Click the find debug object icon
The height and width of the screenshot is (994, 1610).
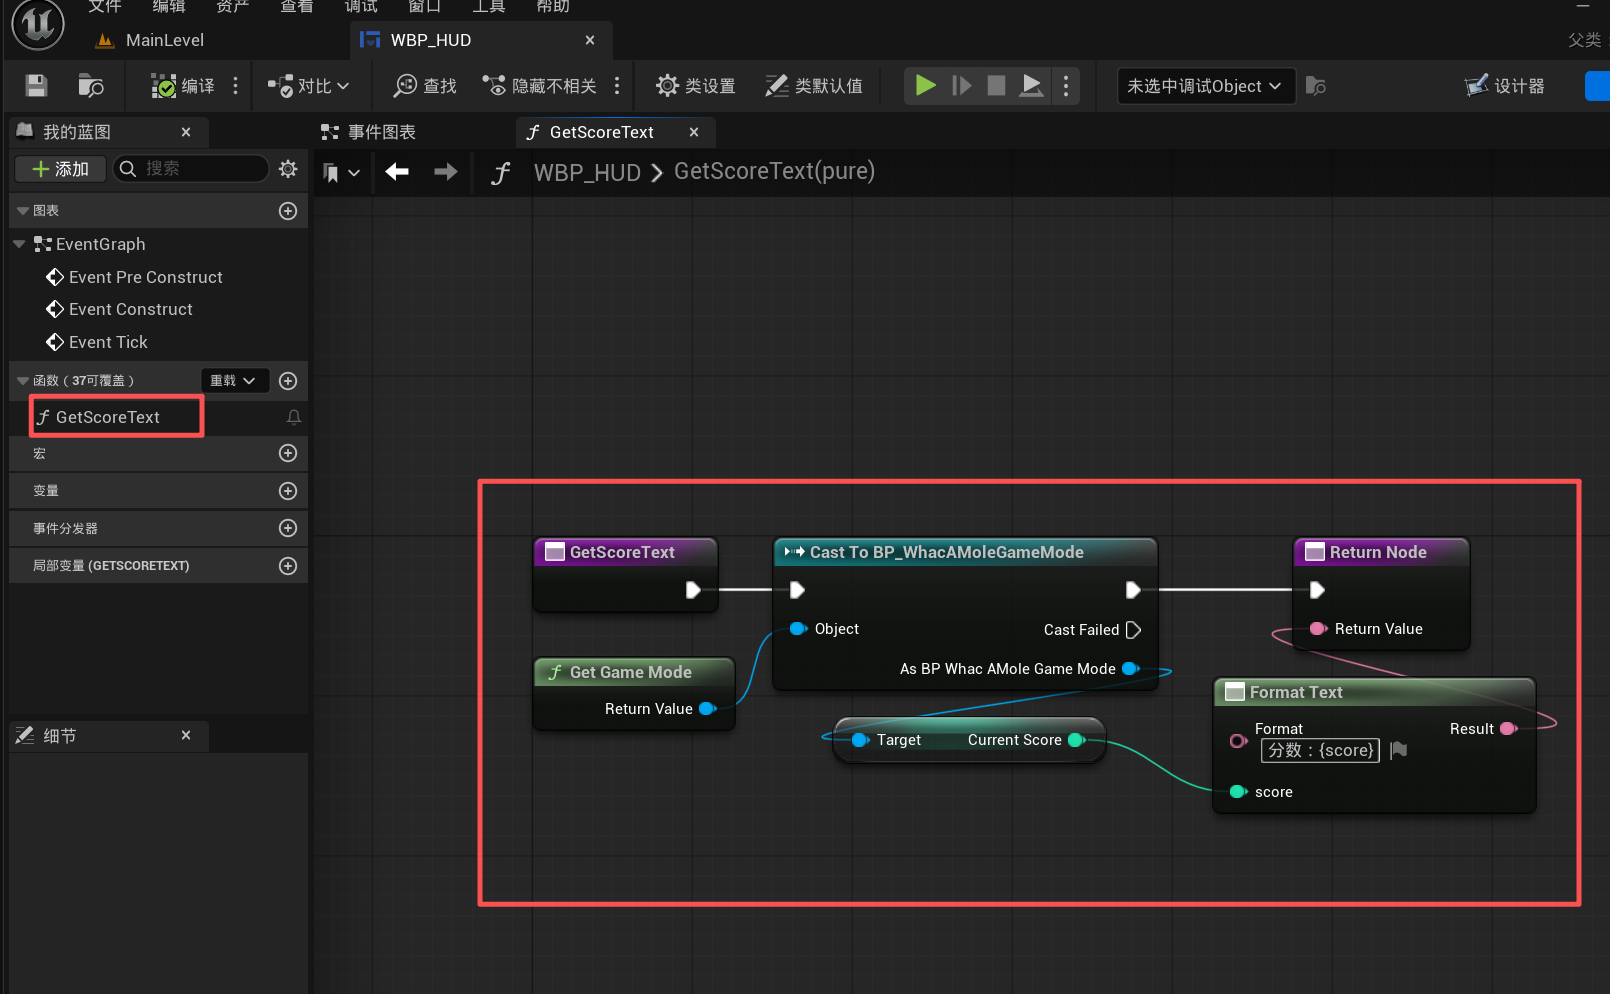point(1316,86)
